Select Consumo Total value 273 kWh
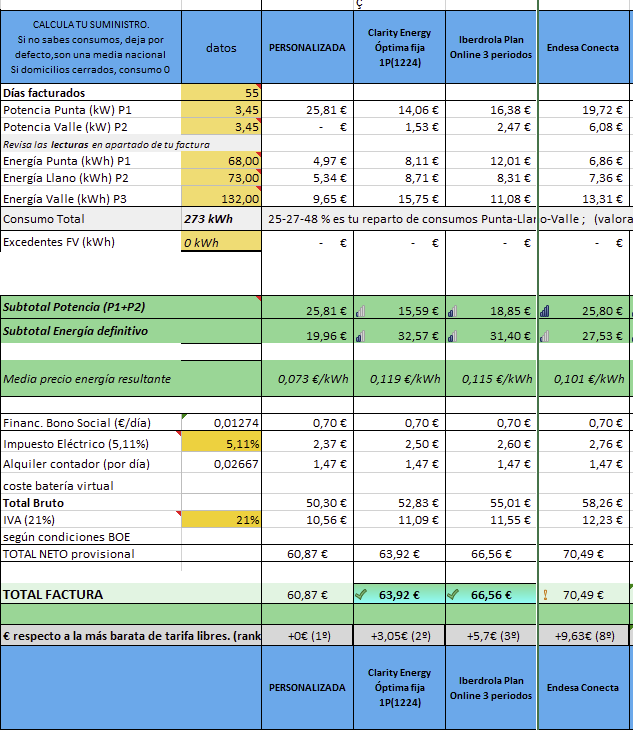This screenshot has height=730, width=633. 221,219
